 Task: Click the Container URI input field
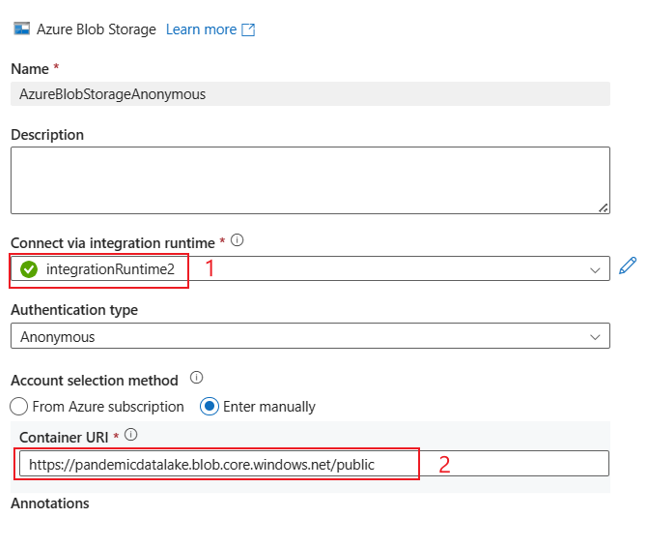tap(310, 464)
